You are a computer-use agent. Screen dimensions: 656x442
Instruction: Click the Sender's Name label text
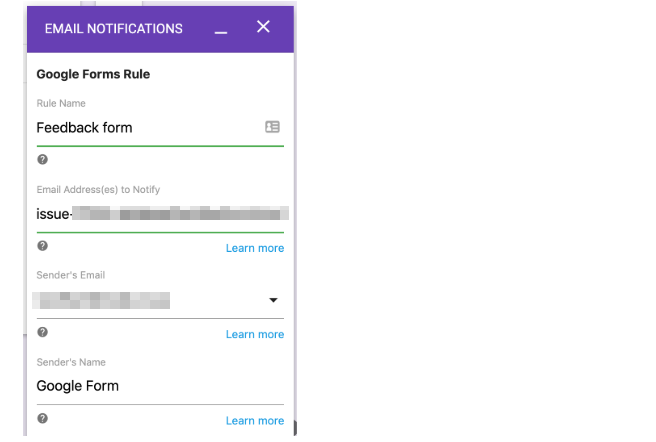pos(71,362)
